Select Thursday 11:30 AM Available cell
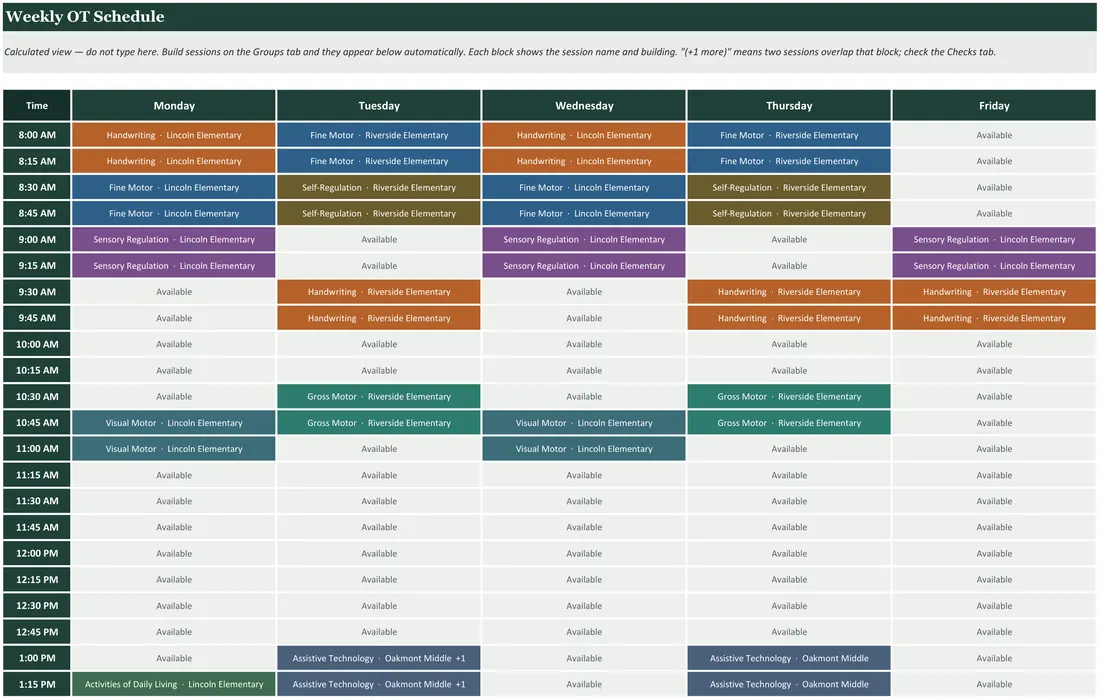Image resolution: width=1100 pixels, height=700 pixels. click(789, 501)
